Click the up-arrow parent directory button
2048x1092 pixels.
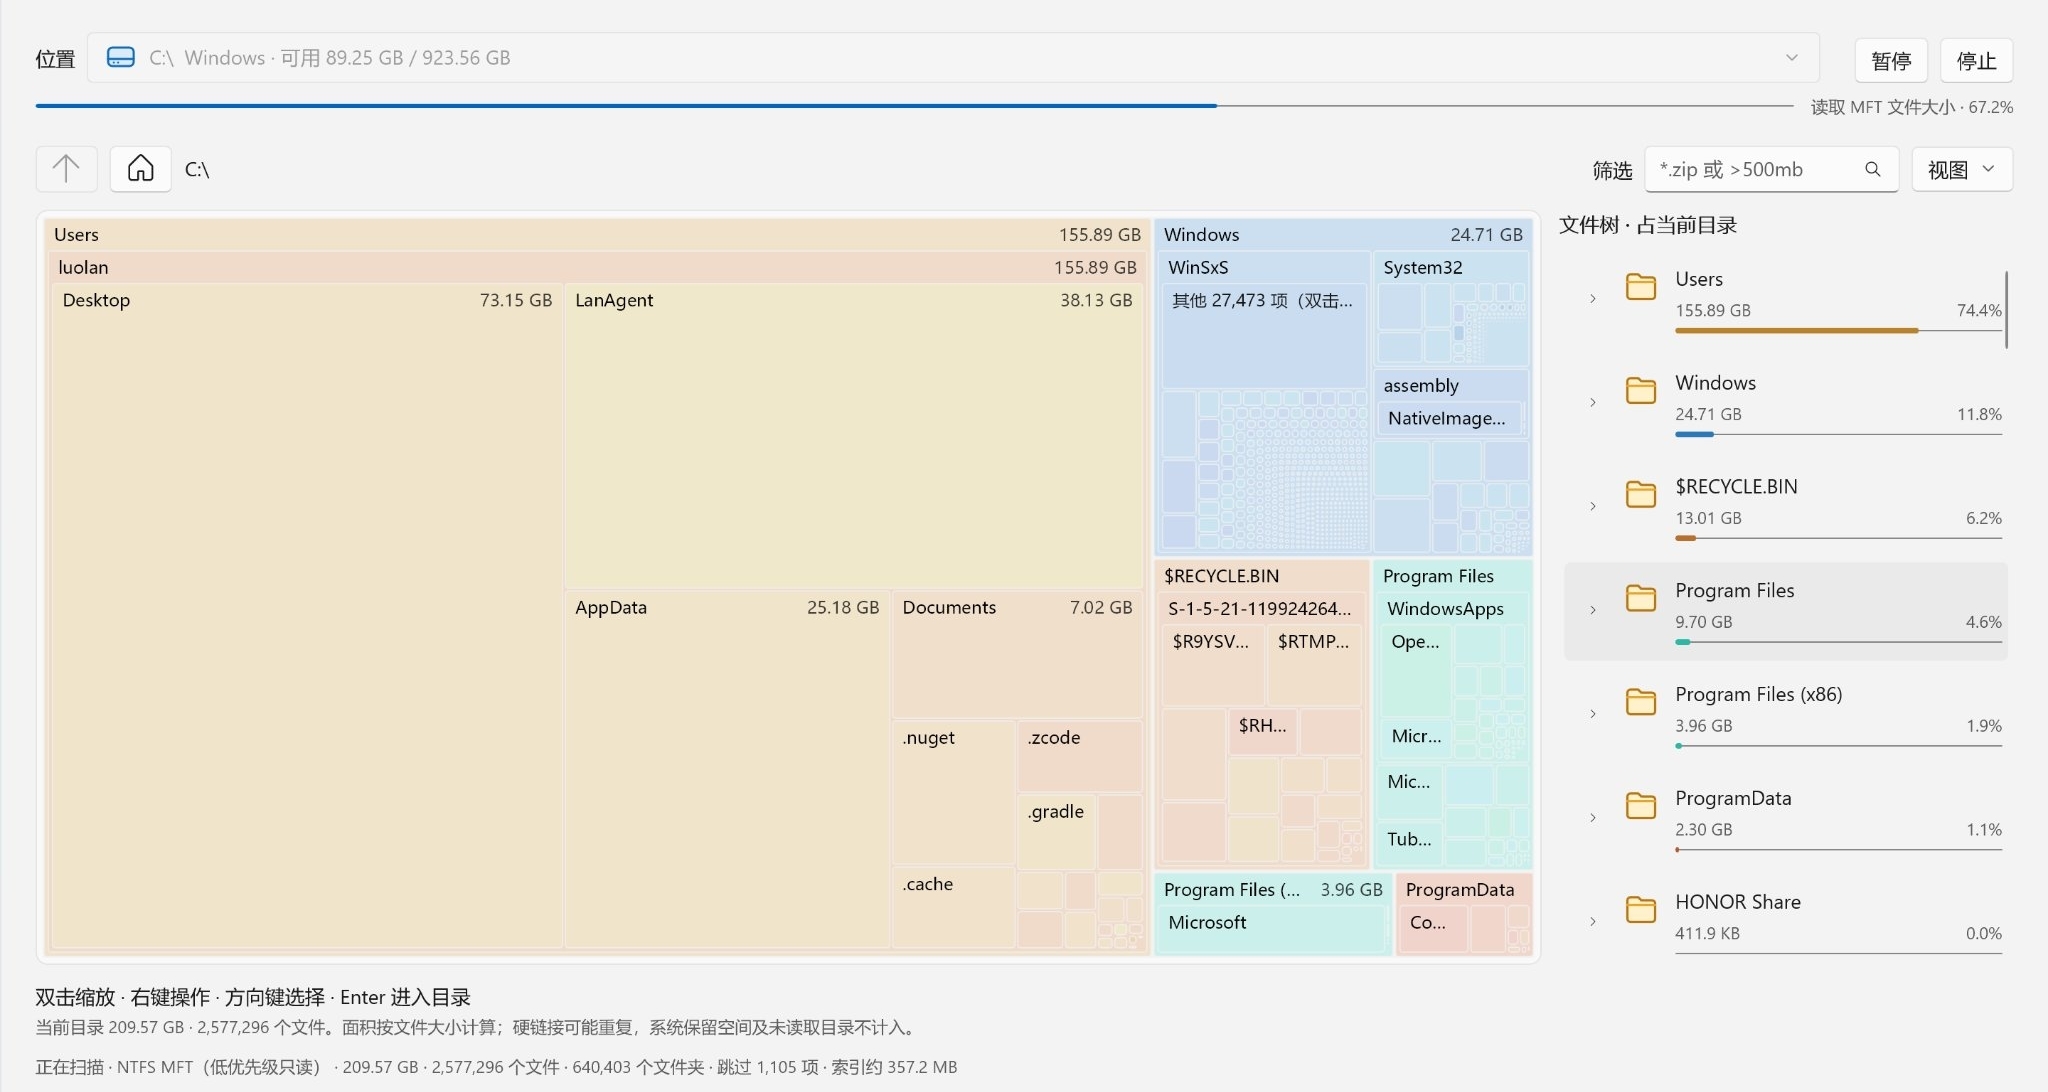pos(66,169)
